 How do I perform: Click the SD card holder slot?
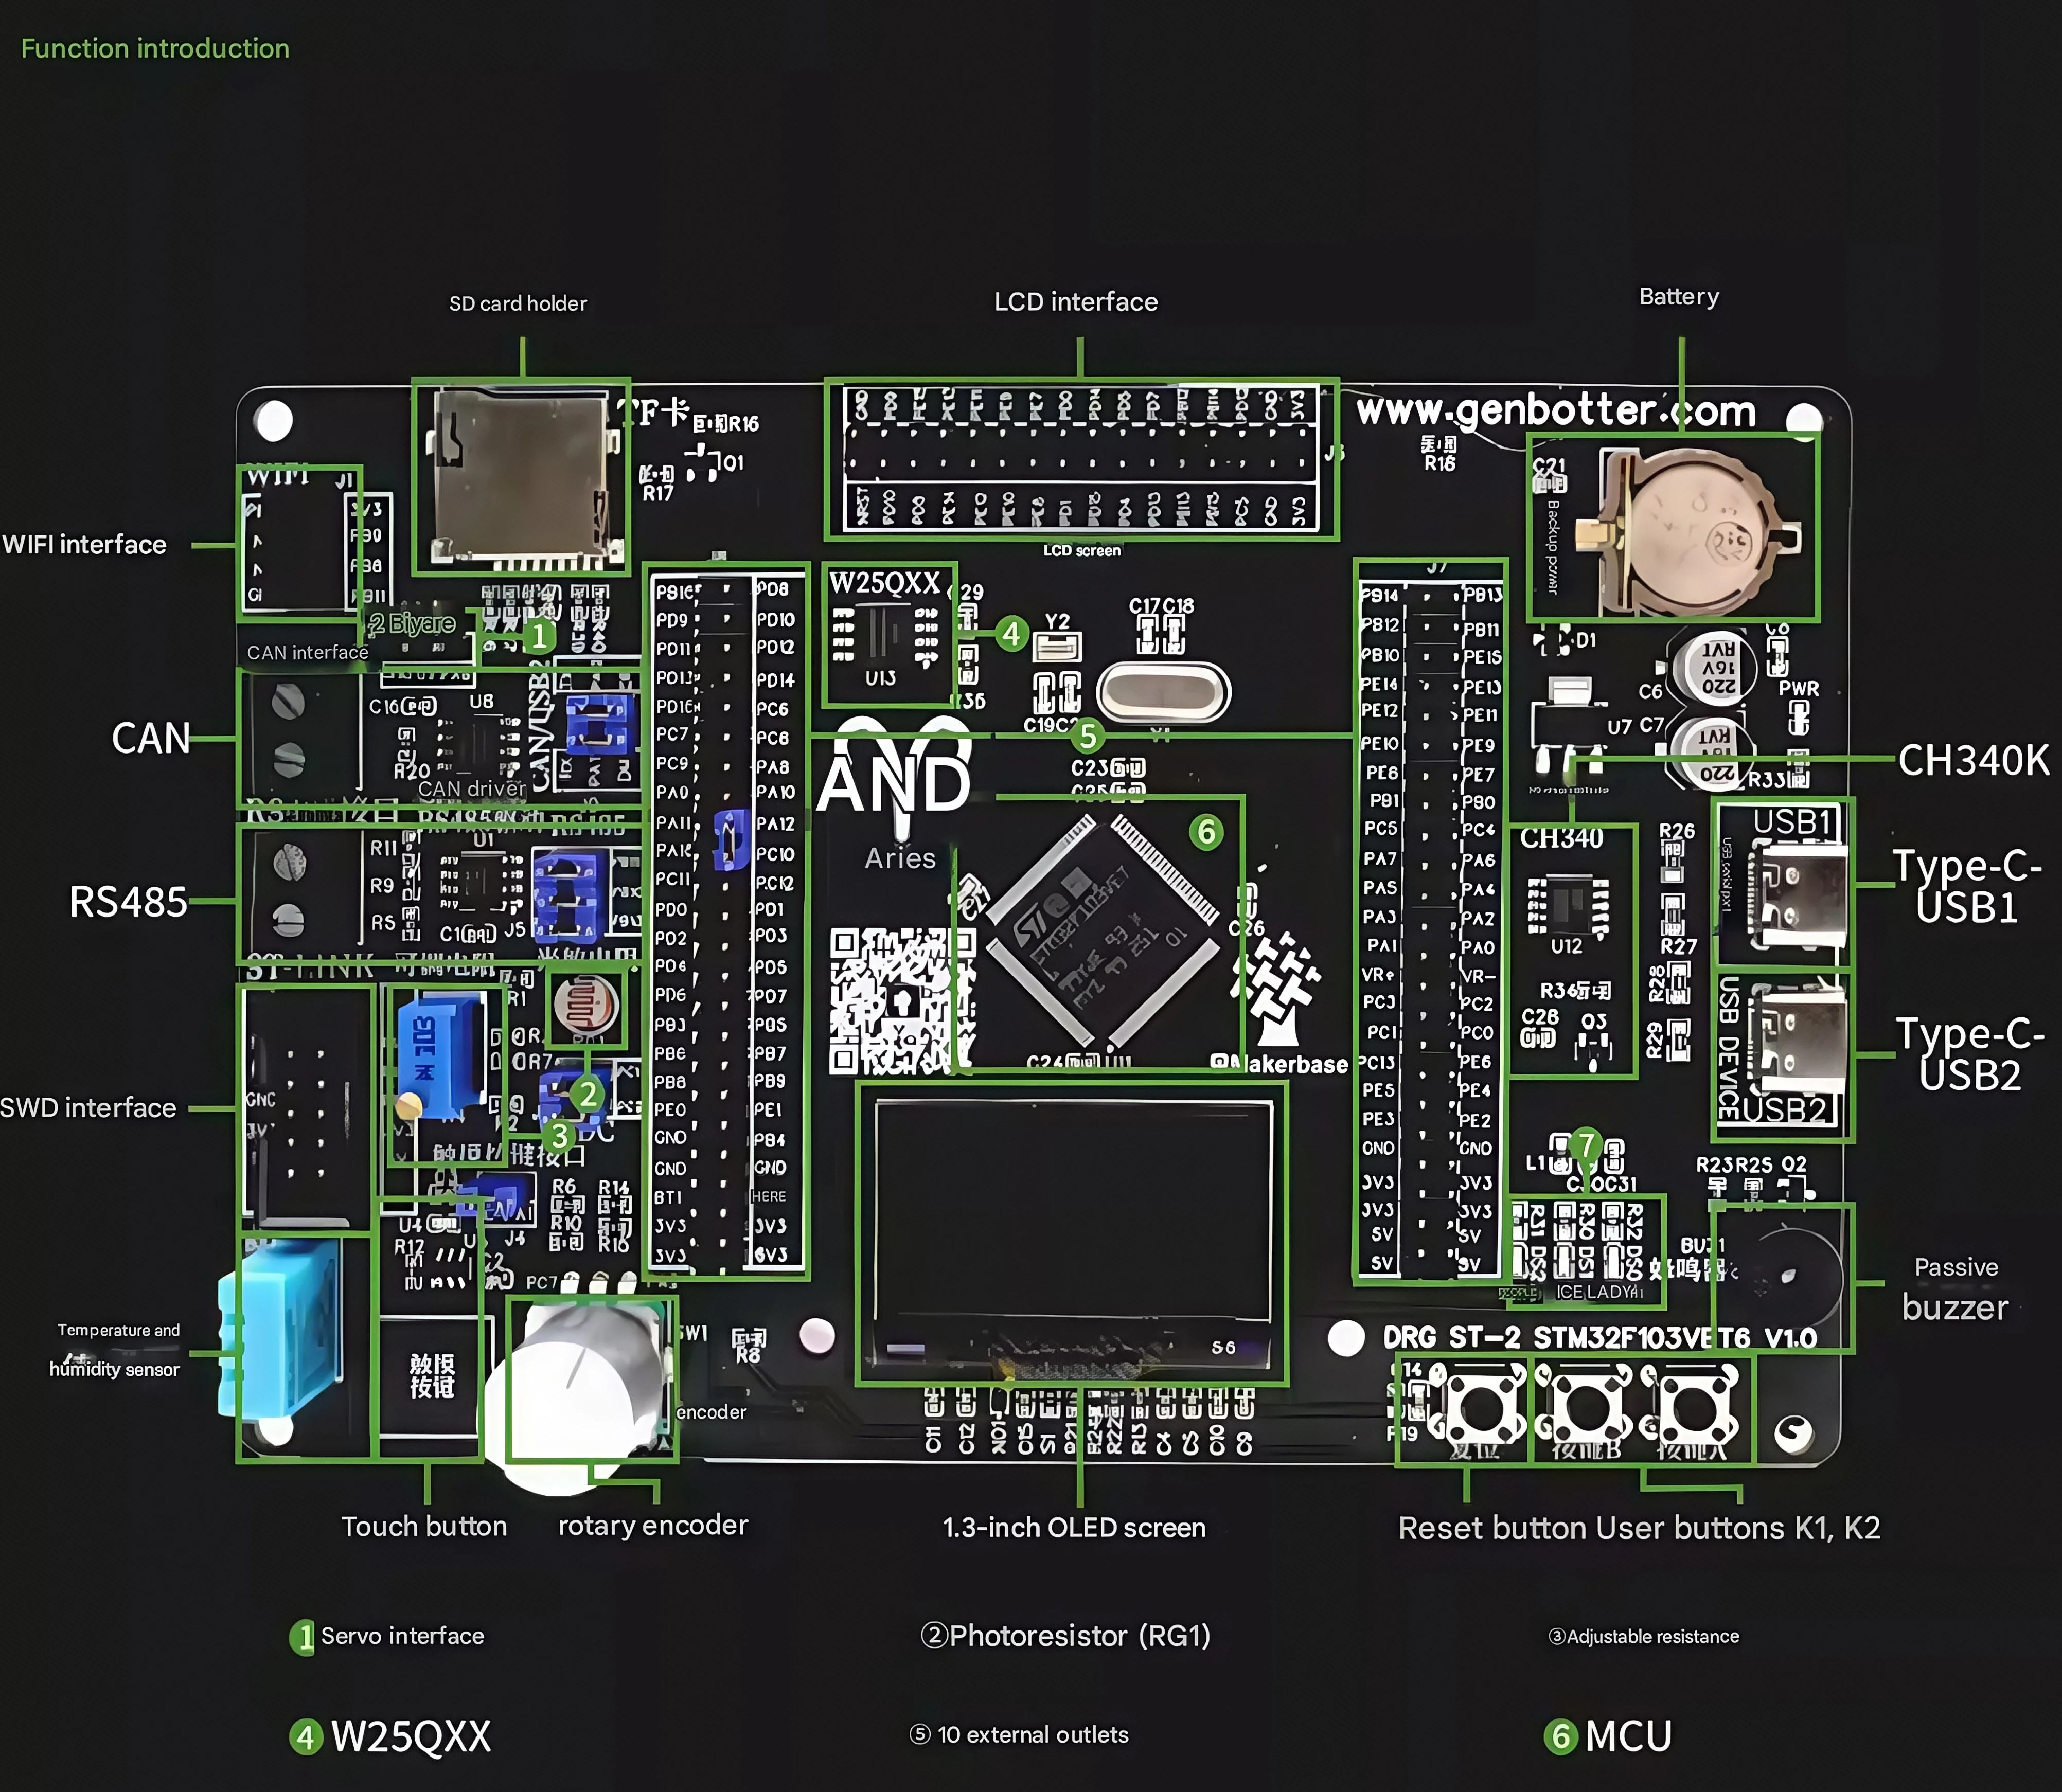[520, 475]
